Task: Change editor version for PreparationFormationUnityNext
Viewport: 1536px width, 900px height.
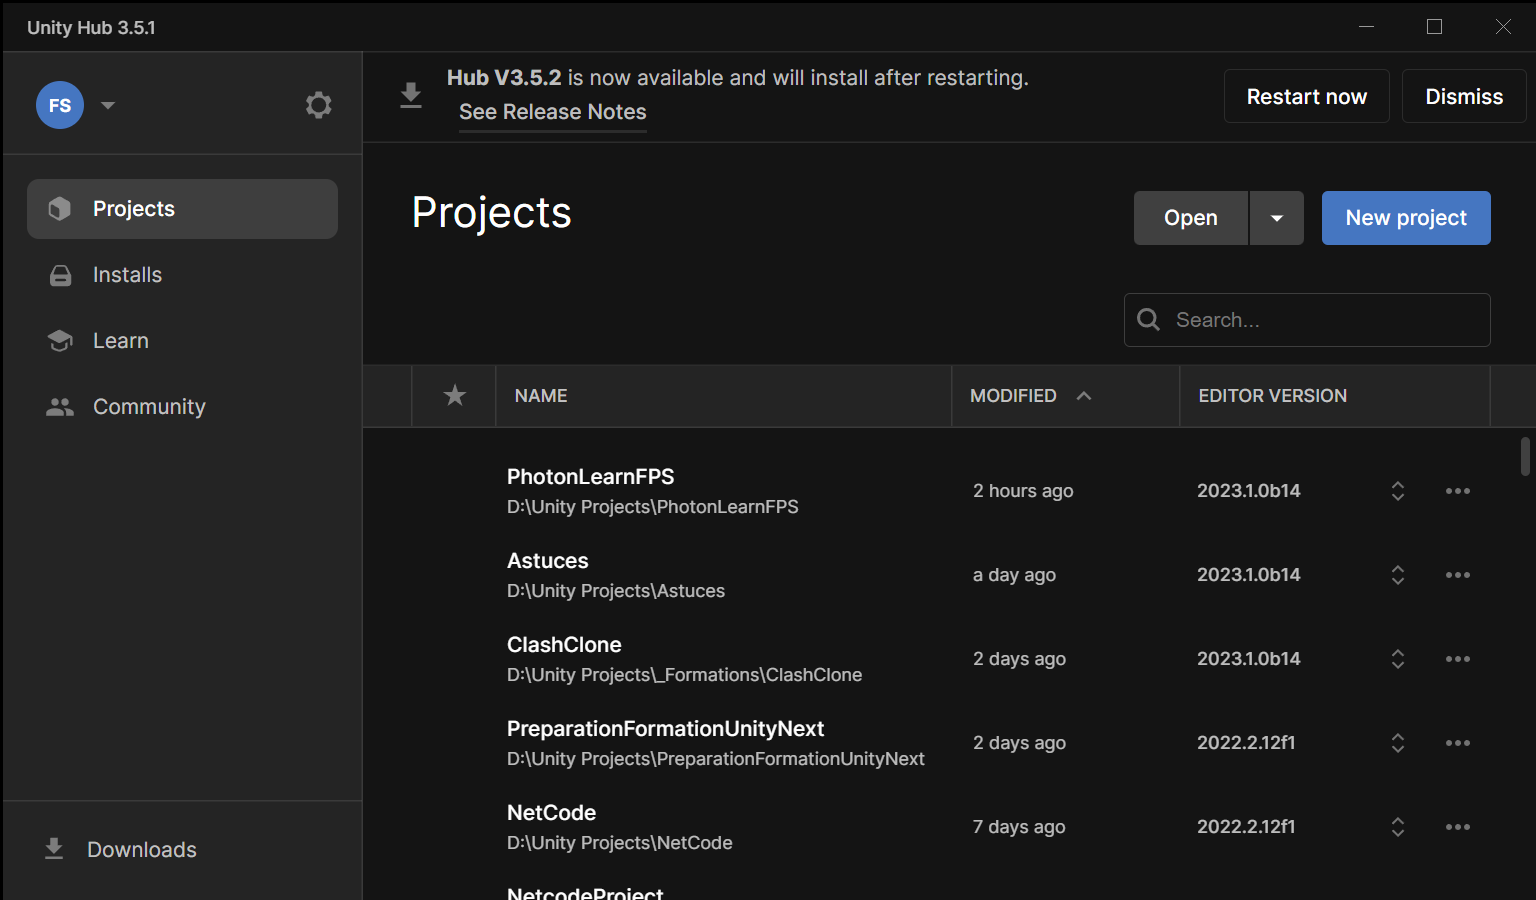Action: pos(1398,743)
